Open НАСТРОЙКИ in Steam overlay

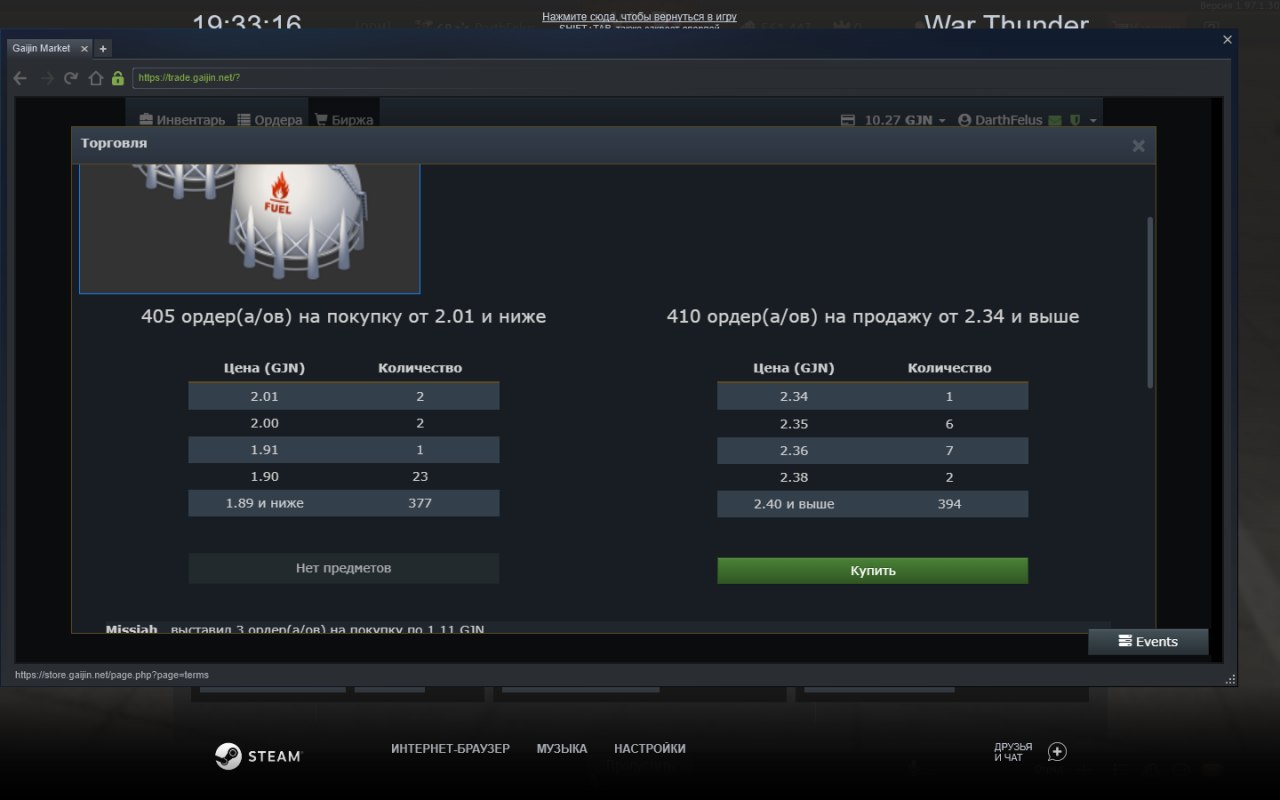click(650, 749)
